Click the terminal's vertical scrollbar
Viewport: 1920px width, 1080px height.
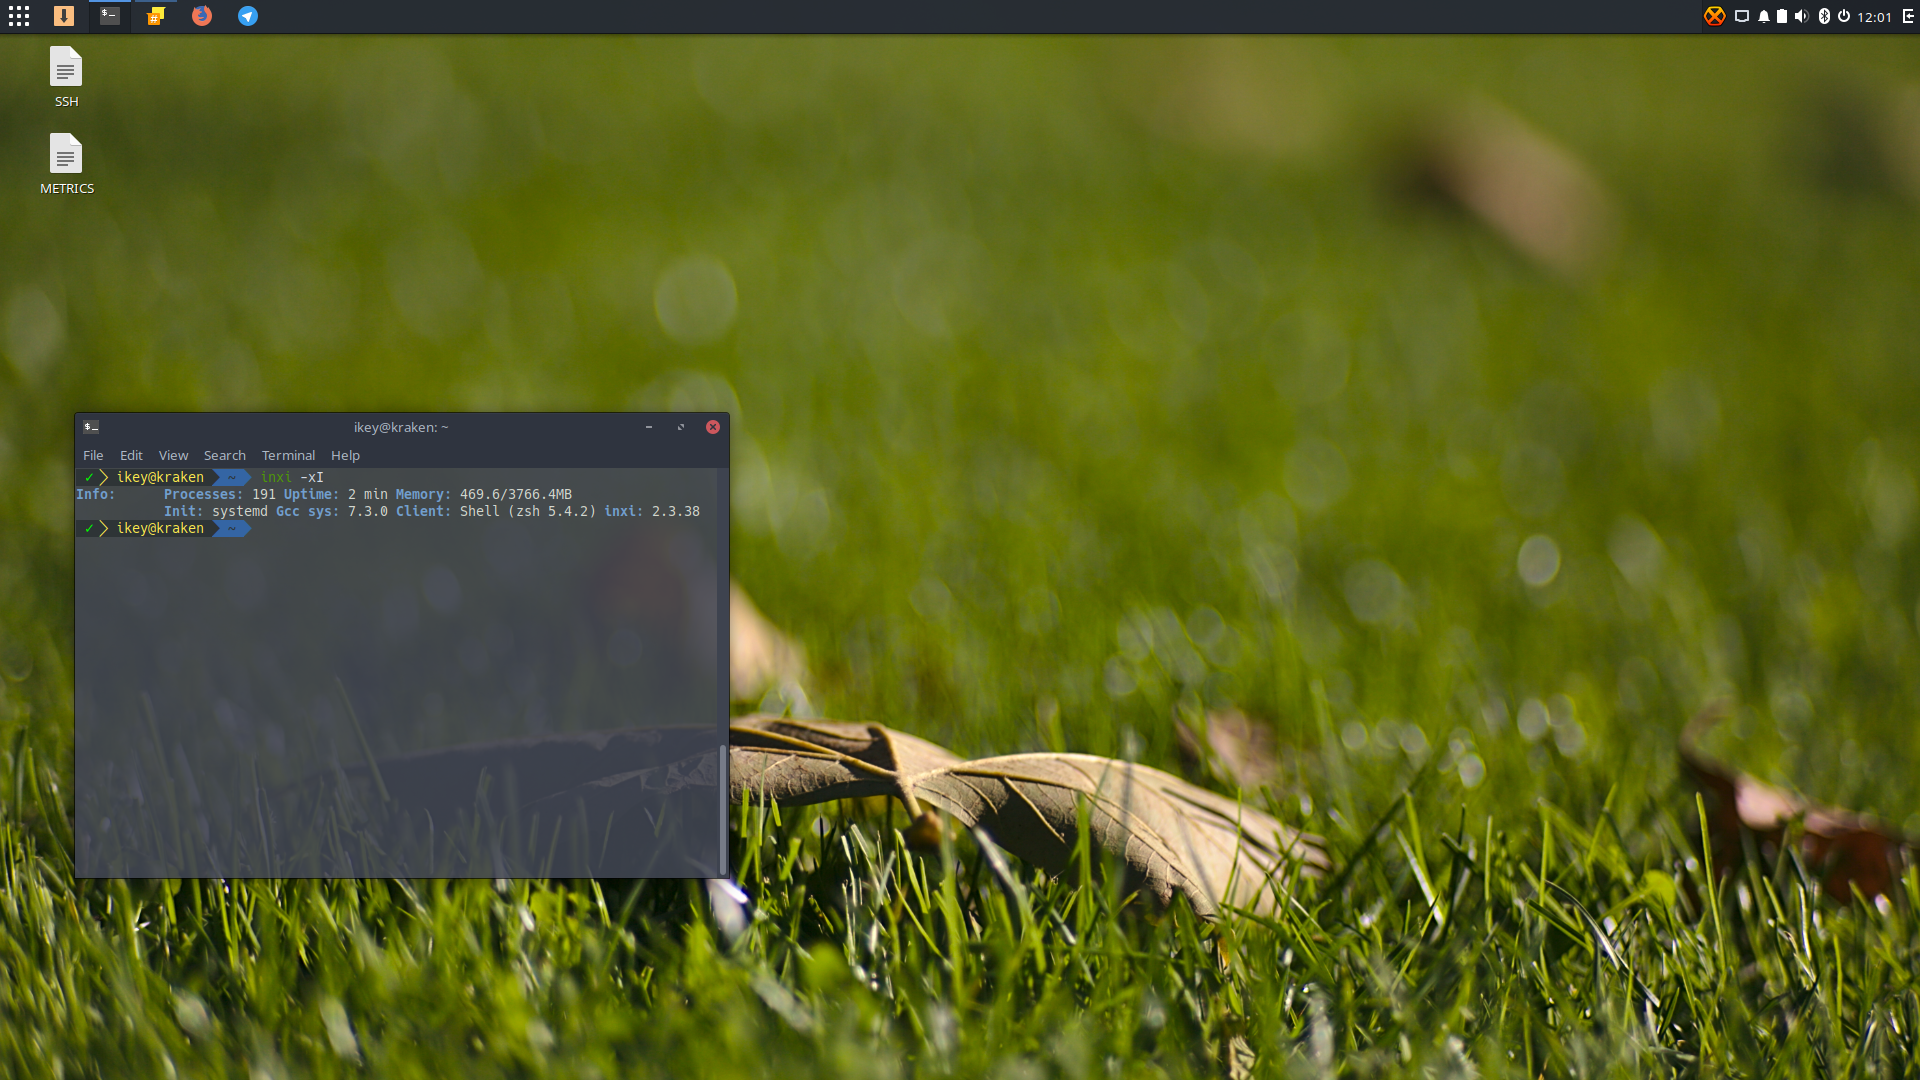coord(723,809)
